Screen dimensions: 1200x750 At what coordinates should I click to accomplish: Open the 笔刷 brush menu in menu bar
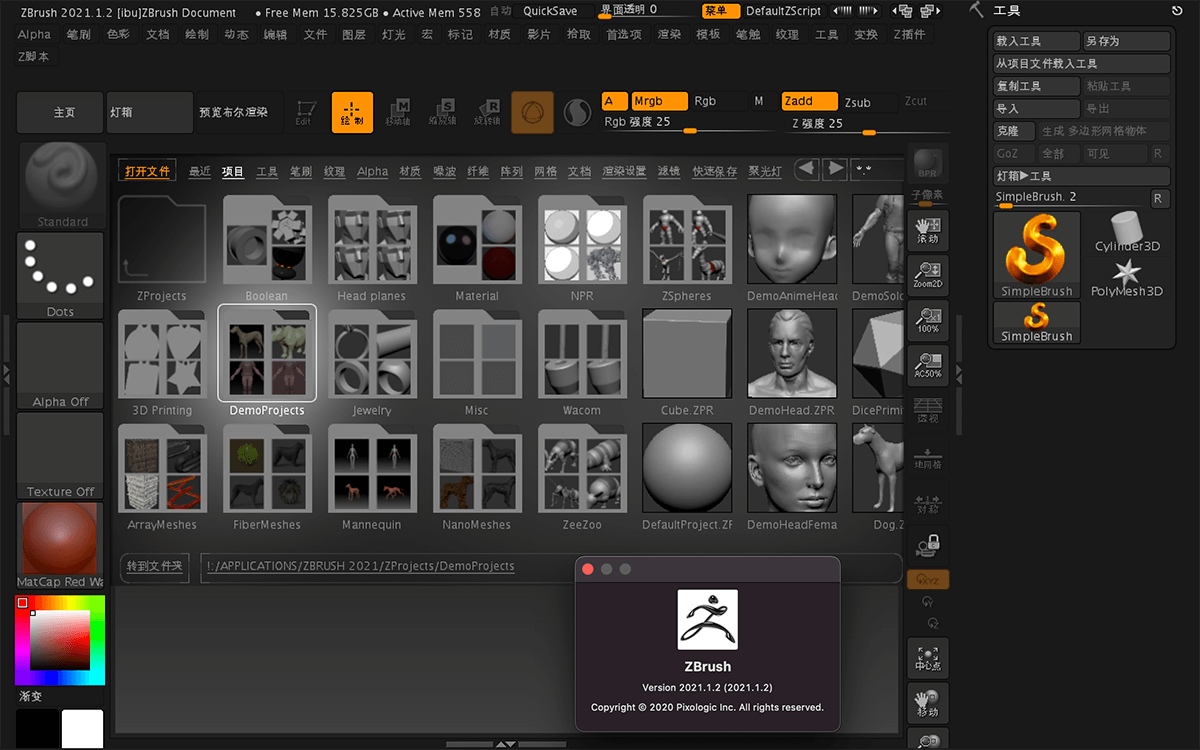pyautogui.click(x=78, y=34)
